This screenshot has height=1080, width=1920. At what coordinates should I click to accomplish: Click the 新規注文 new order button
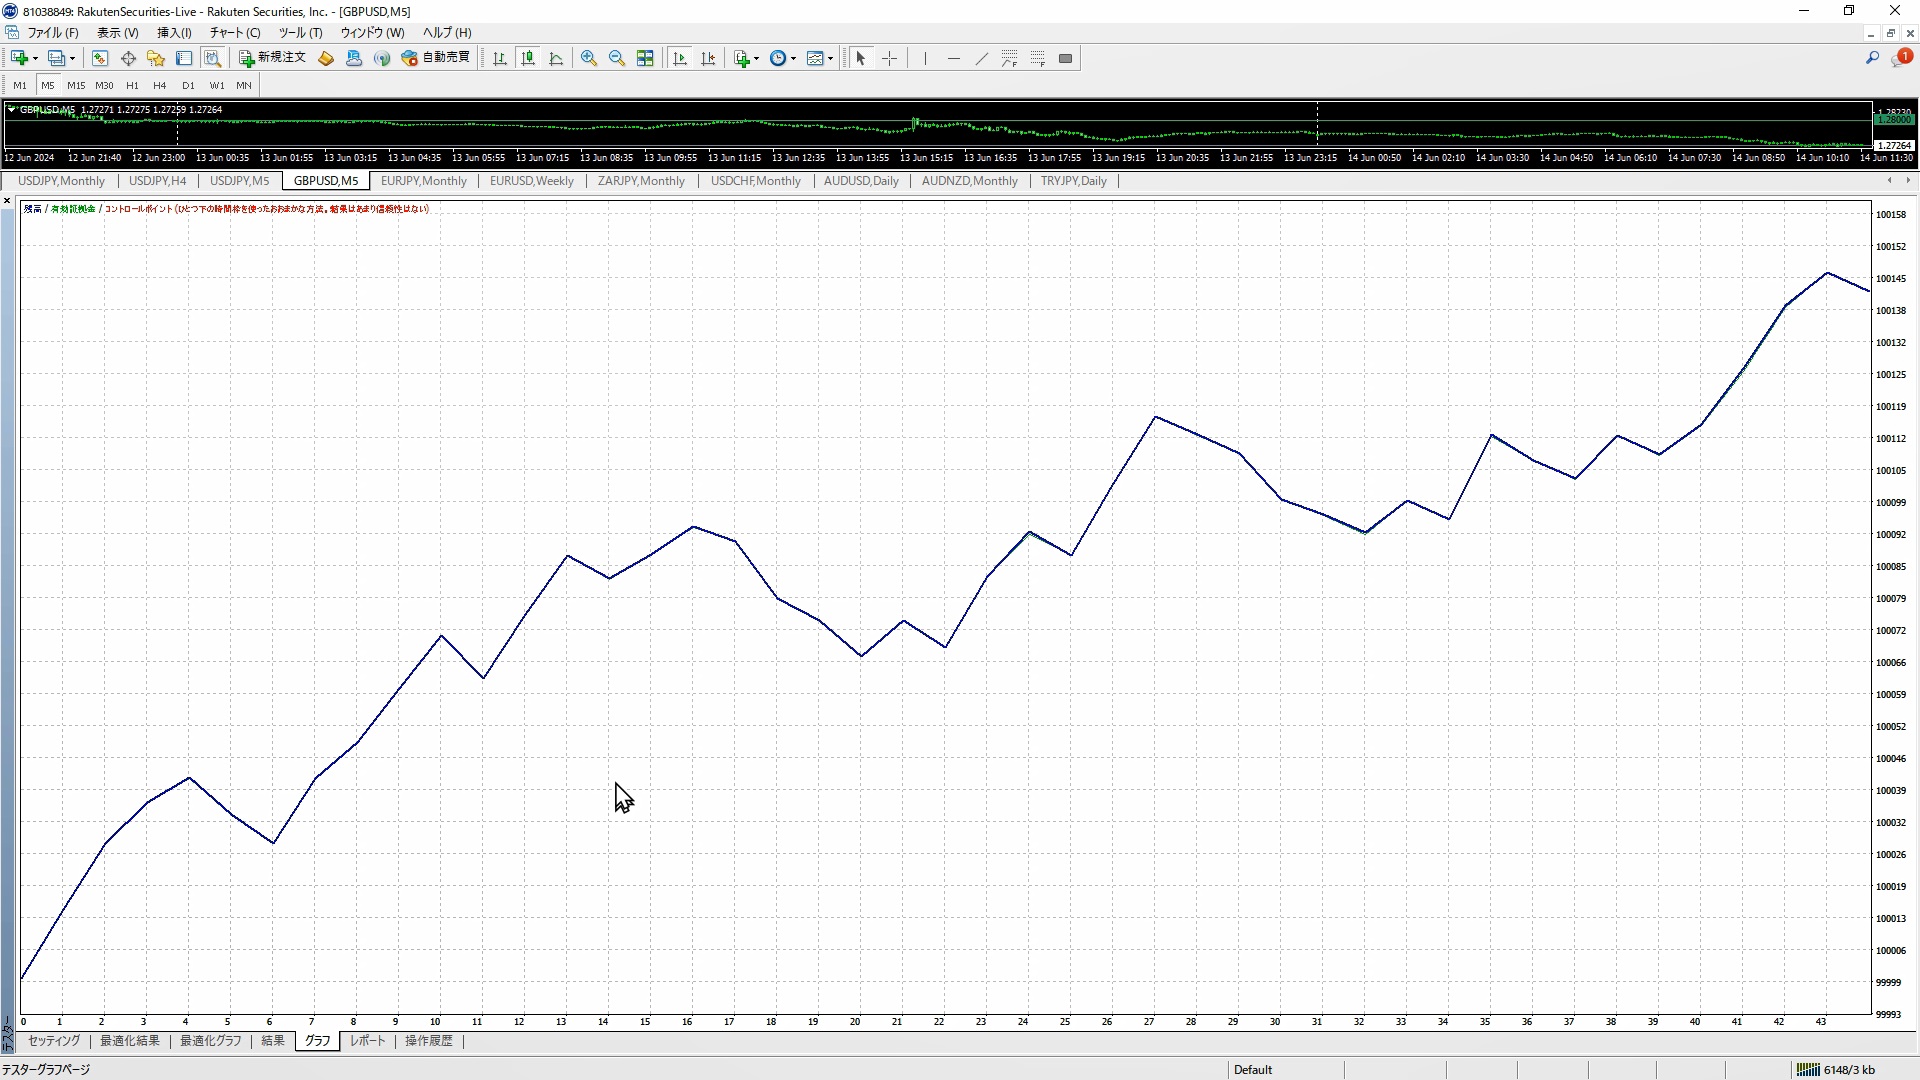pyautogui.click(x=273, y=58)
